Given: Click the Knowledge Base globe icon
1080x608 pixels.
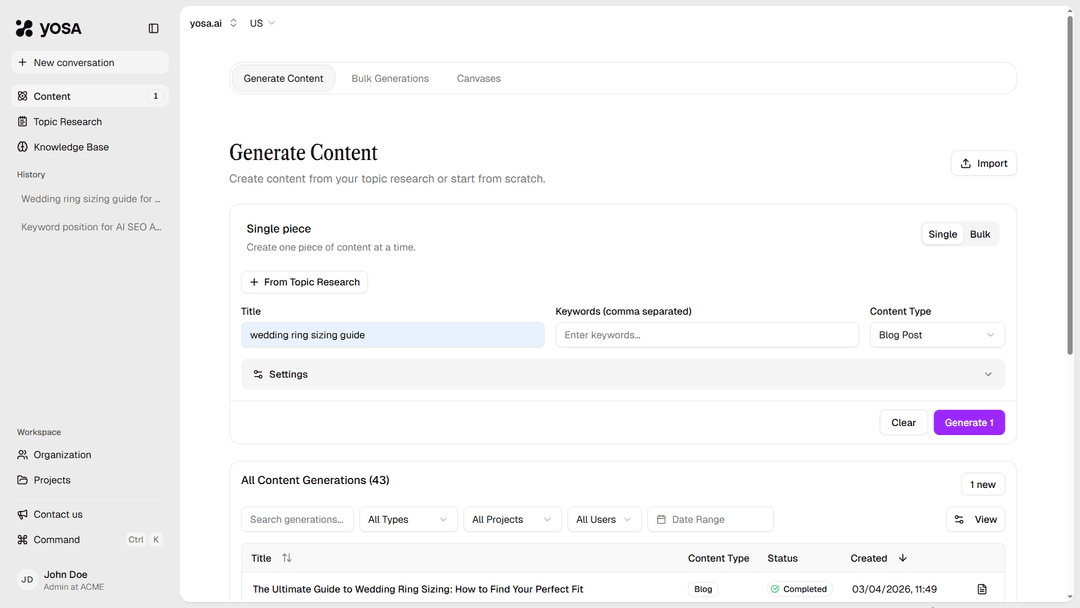Looking at the screenshot, I should pos(22,147).
